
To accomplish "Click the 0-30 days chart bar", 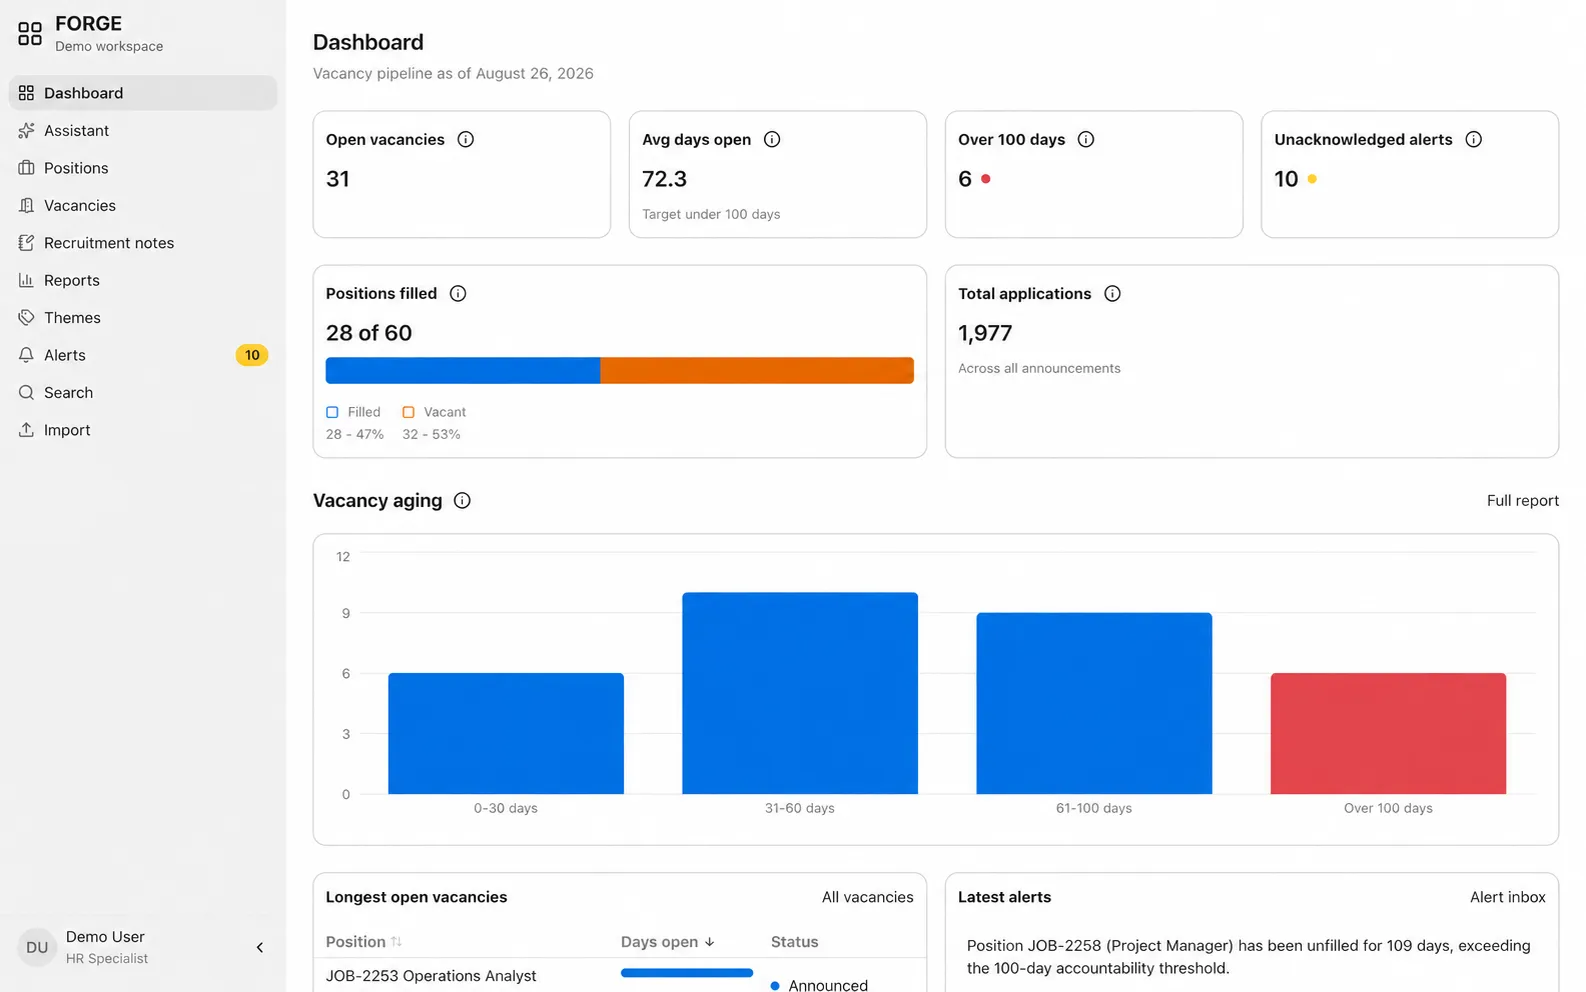I will pyautogui.click(x=506, y=733).
